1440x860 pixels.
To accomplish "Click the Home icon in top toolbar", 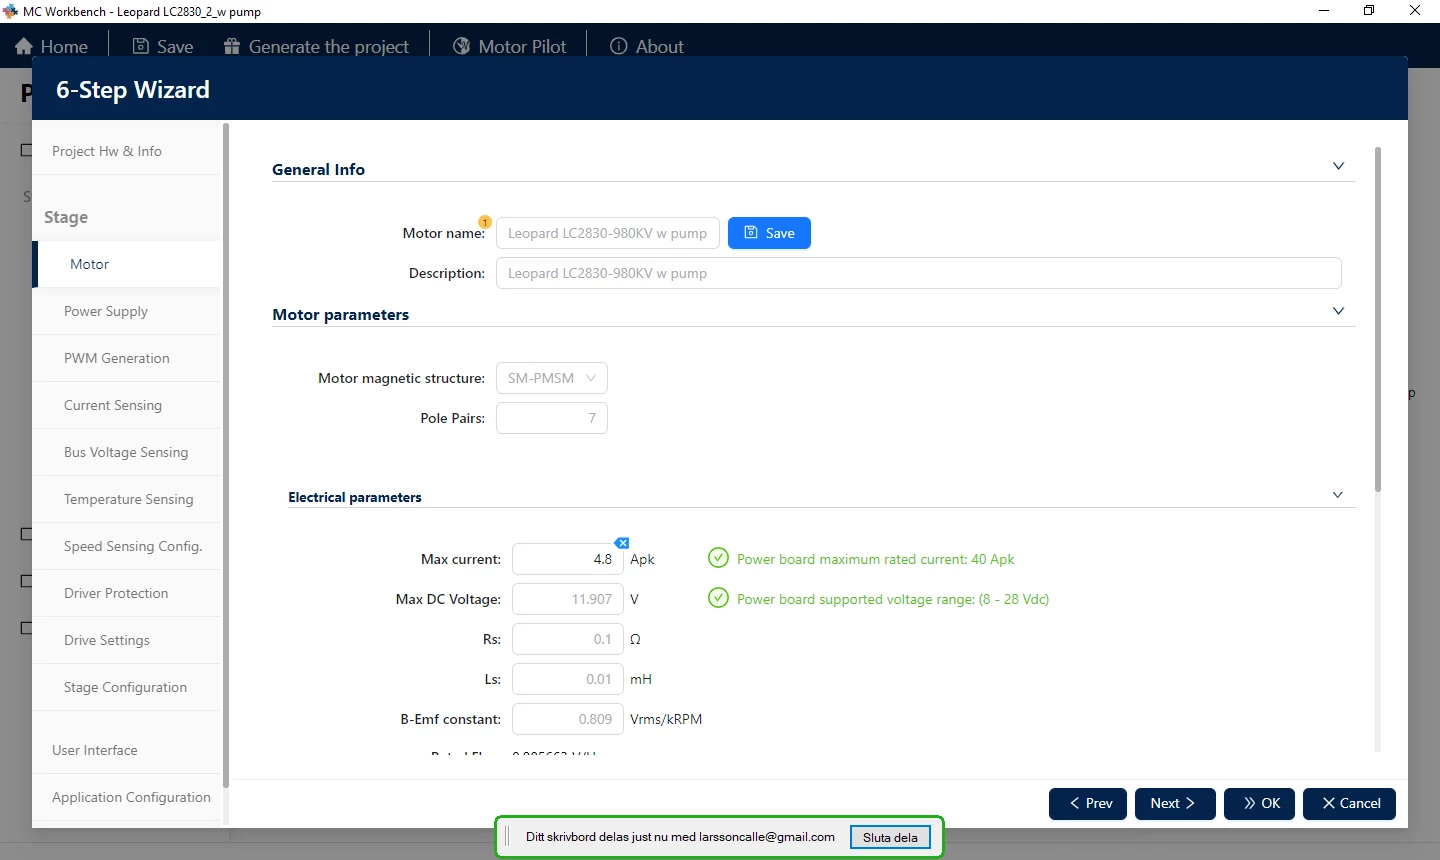I will (24, 47).
